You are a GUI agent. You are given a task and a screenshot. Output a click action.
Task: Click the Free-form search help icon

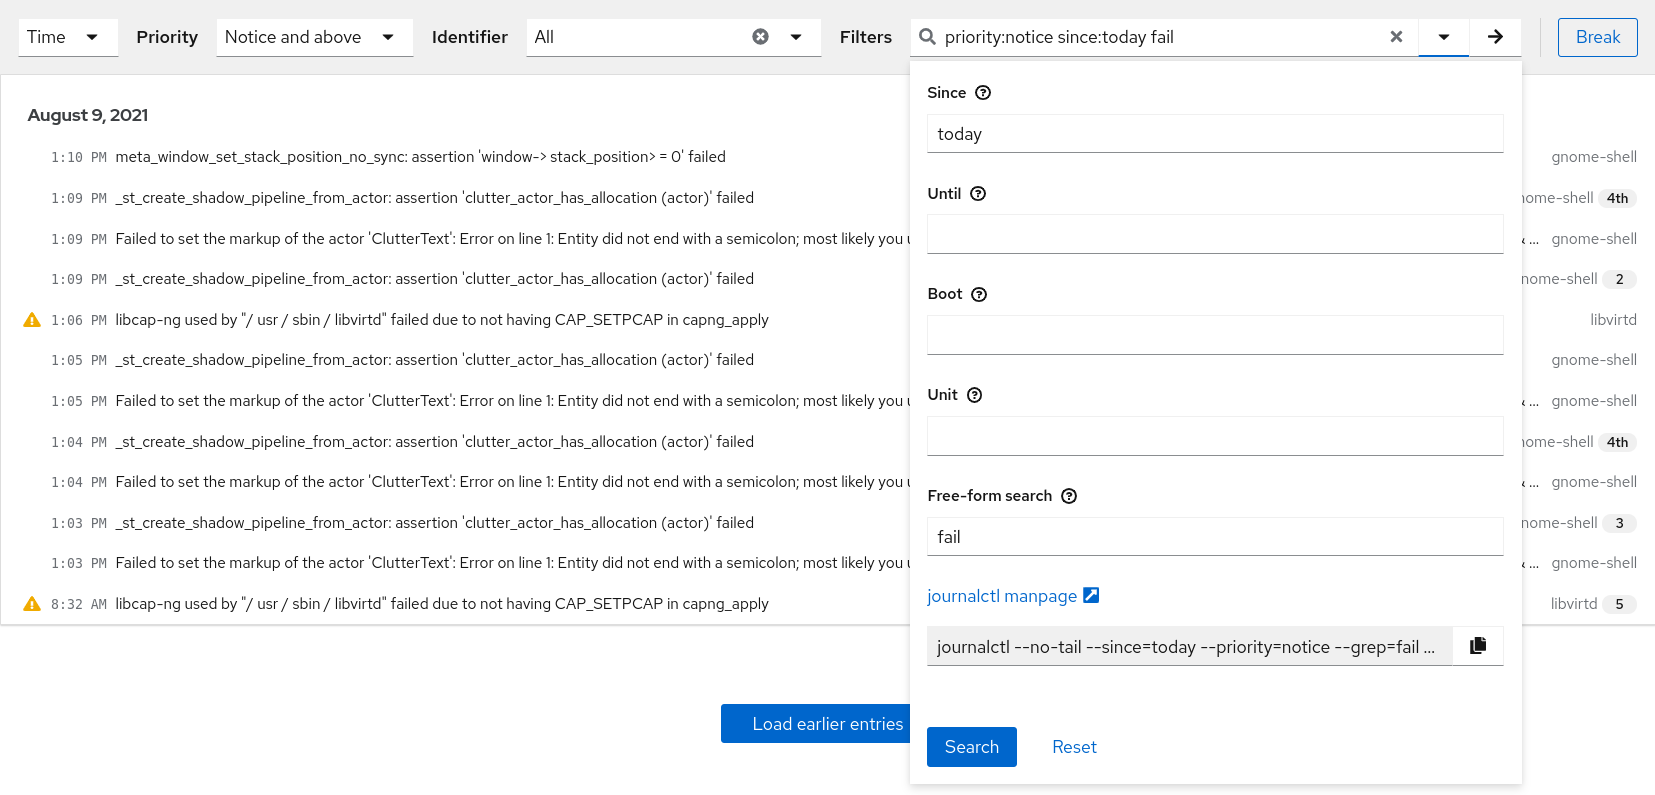[x=1069, y=496]
